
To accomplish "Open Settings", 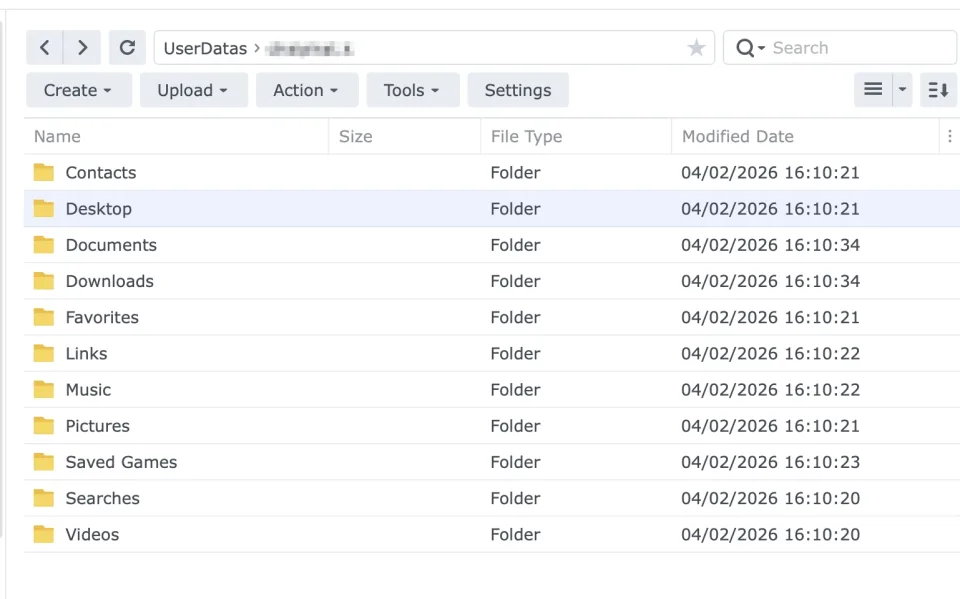I will [518, 90].
